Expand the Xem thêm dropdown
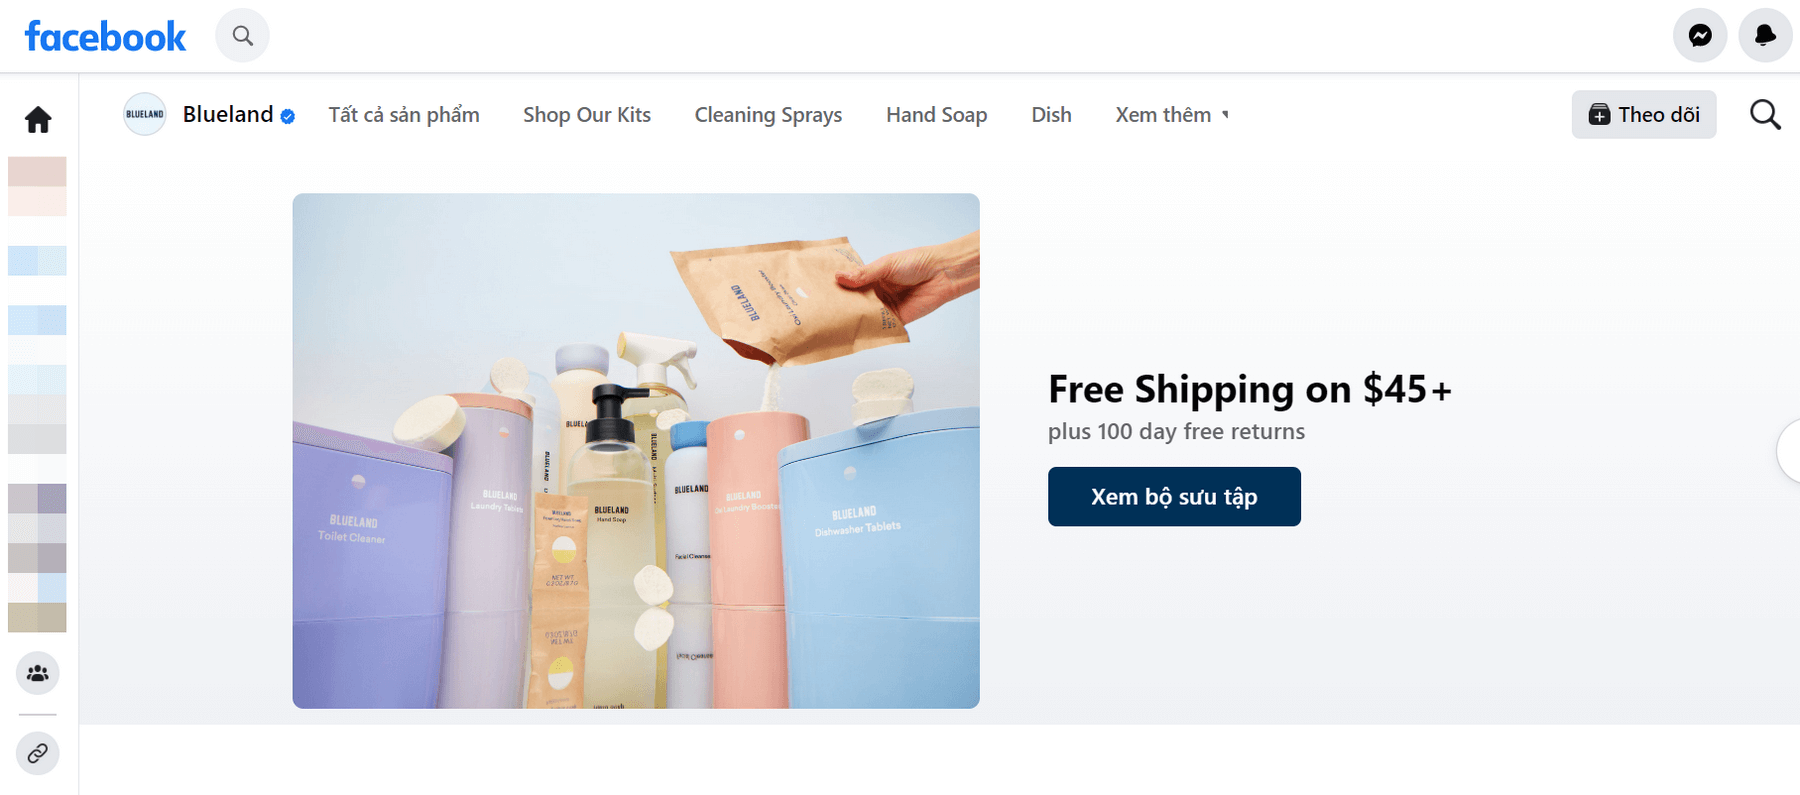This screenshot has height=795, width=1800. 1172,115
